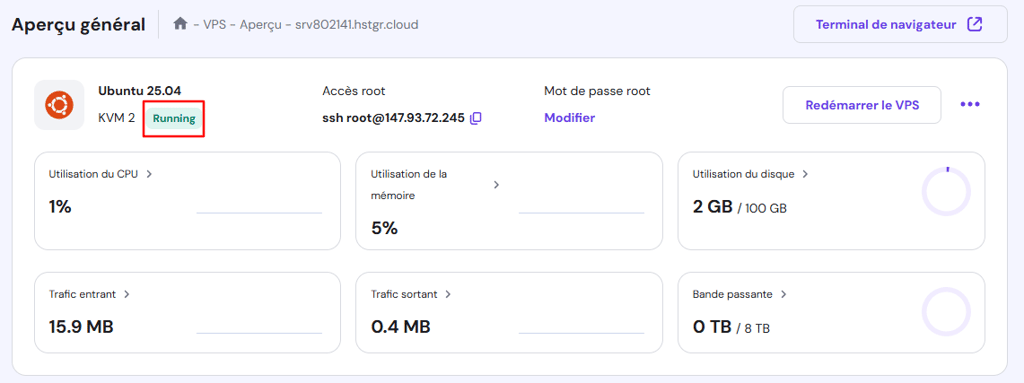The height and width of the screenshot is (383, 1024).
Task: Expand Trafic entrant details
Action: [x=127, y=294]
